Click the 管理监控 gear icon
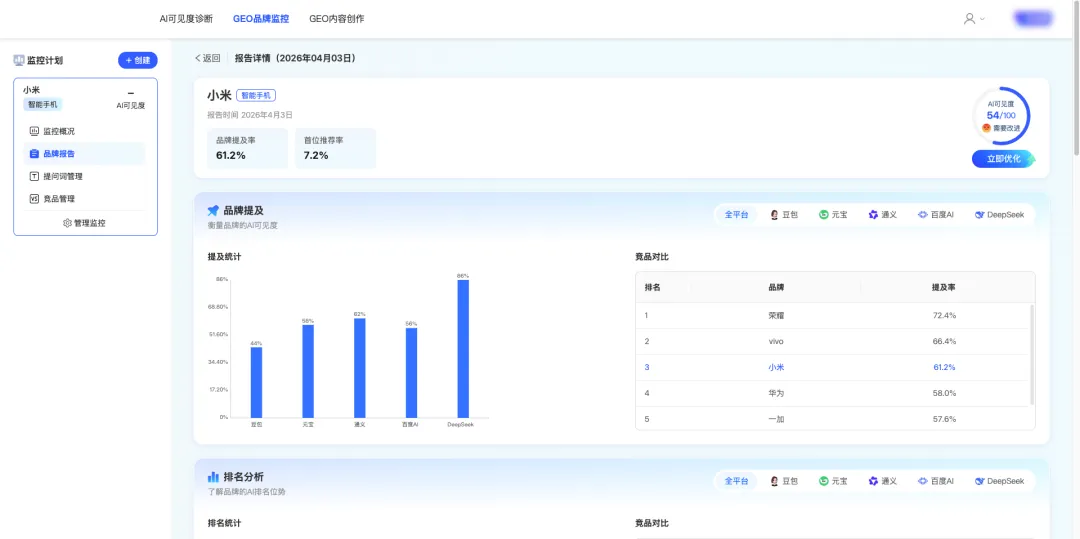The height and width of the screenshot is (539, 1080). (x=68, y=223)
